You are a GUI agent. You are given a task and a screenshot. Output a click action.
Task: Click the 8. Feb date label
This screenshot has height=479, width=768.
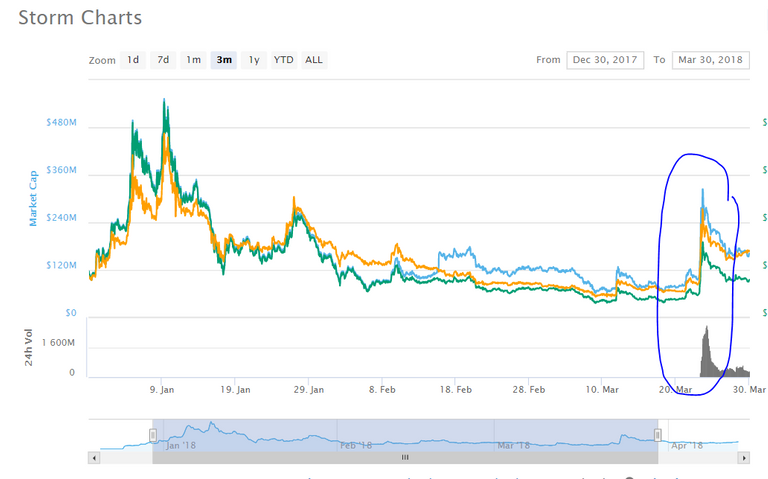(382, 390)
